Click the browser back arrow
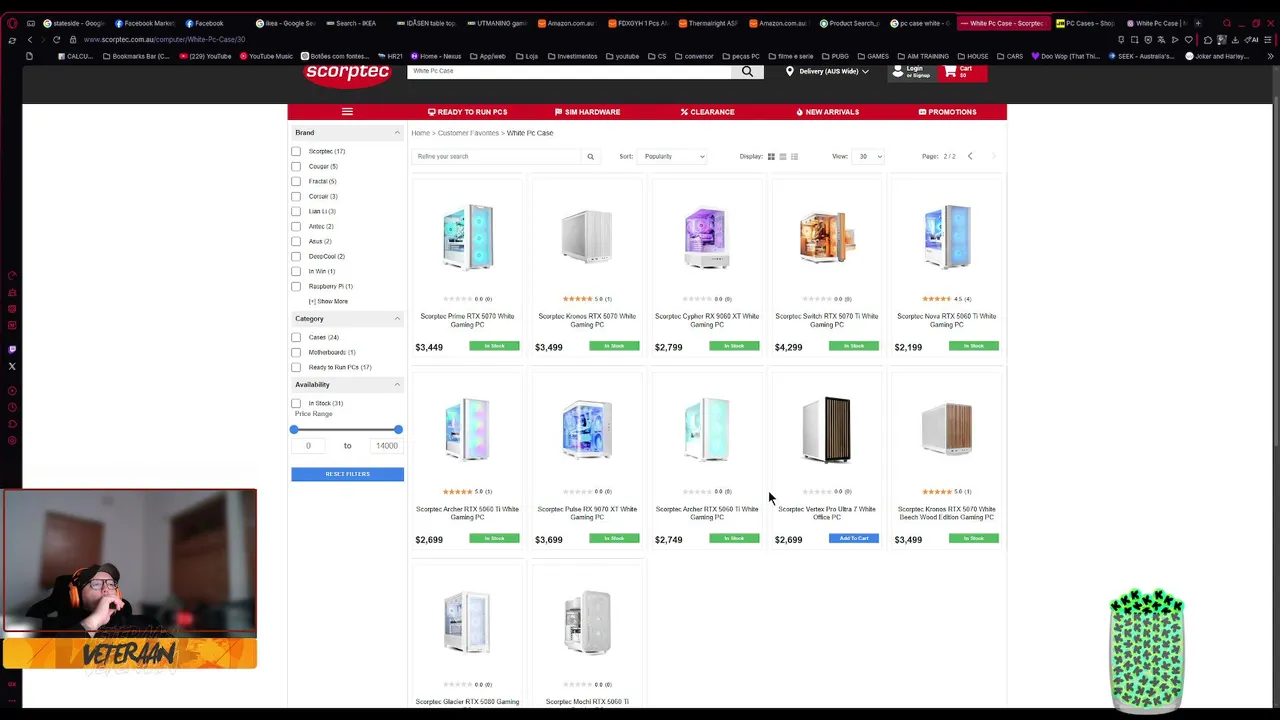 click(x=30, y=40)
